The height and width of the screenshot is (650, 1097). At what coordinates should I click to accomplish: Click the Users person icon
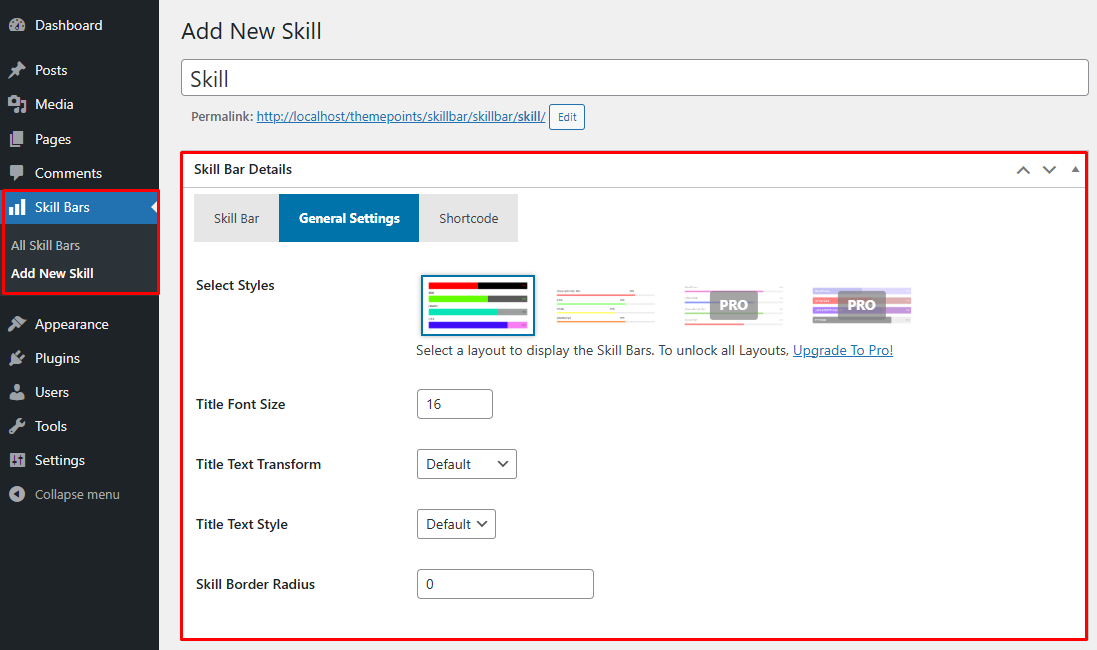click(x=17, y=392)
